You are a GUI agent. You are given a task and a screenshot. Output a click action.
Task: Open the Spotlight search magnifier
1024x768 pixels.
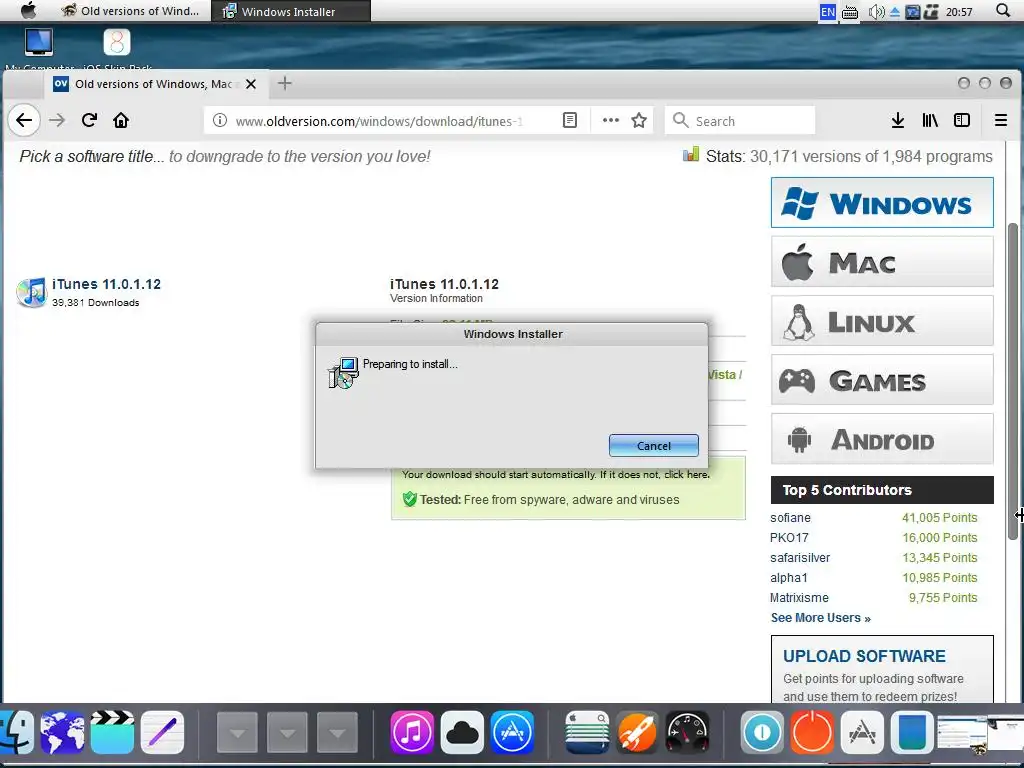(x=1003, y=10)
